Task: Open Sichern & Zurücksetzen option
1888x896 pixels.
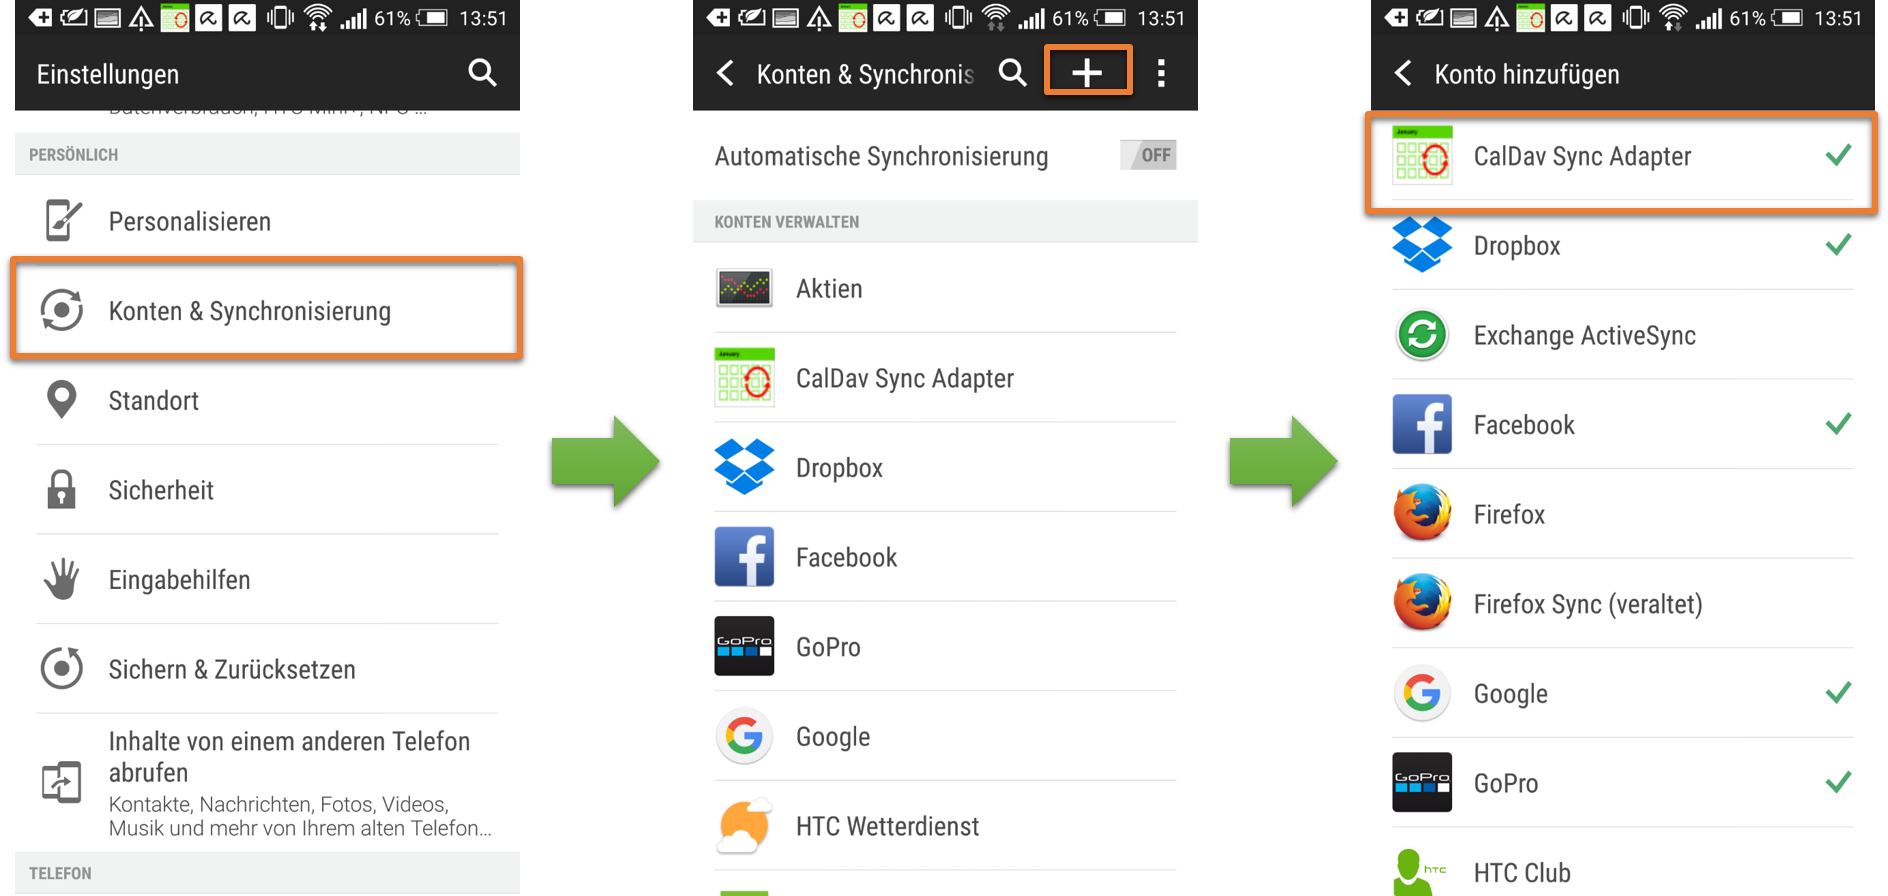Action: click(267, 669)
